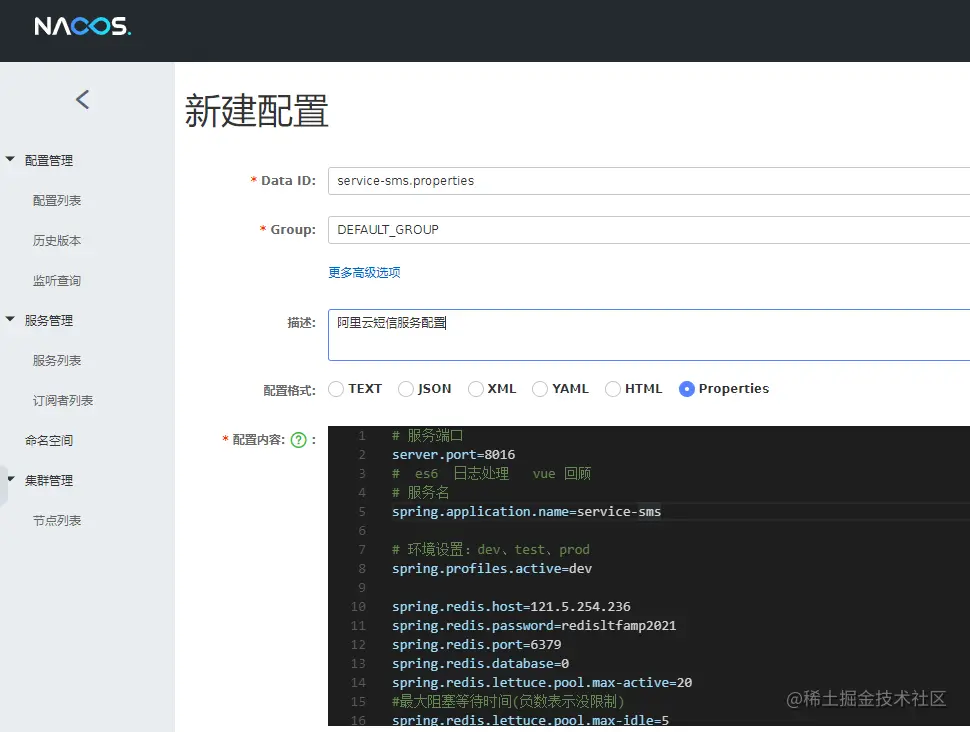Select the HTML format radio button
The image size is (970, 732).
tap(613, 389)
